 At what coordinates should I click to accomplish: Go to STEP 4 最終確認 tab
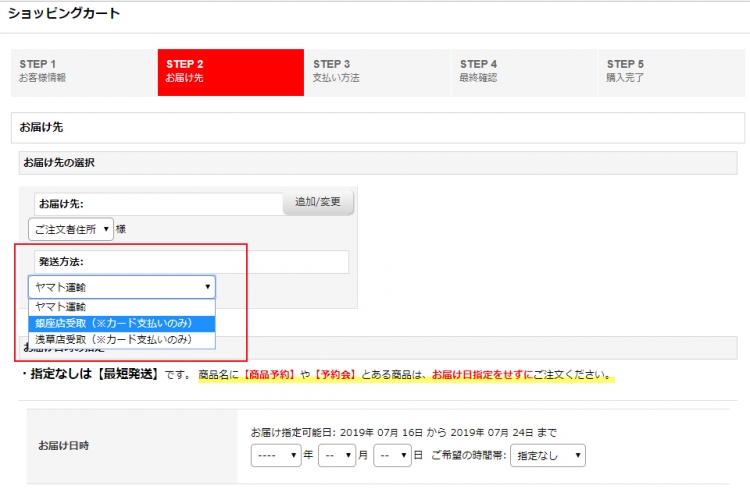pos(524,73)
